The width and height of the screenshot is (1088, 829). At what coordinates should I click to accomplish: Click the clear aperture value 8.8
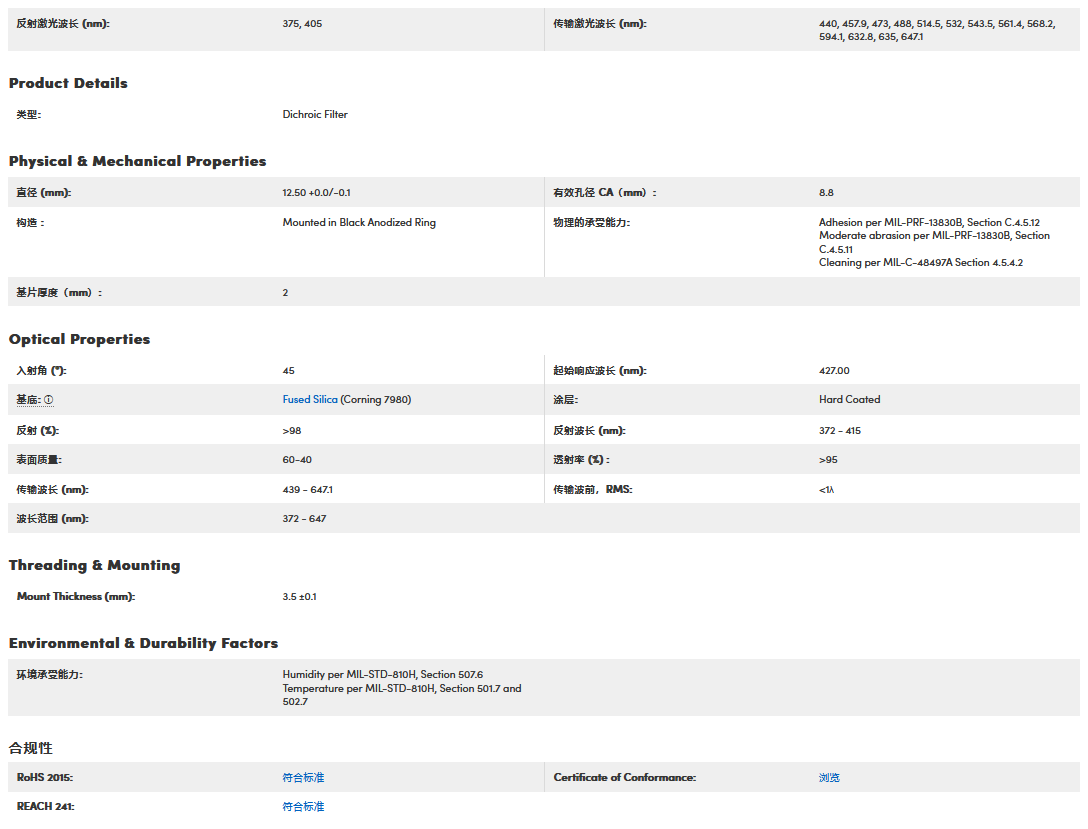pyautogui.click(x=826, y=193)
